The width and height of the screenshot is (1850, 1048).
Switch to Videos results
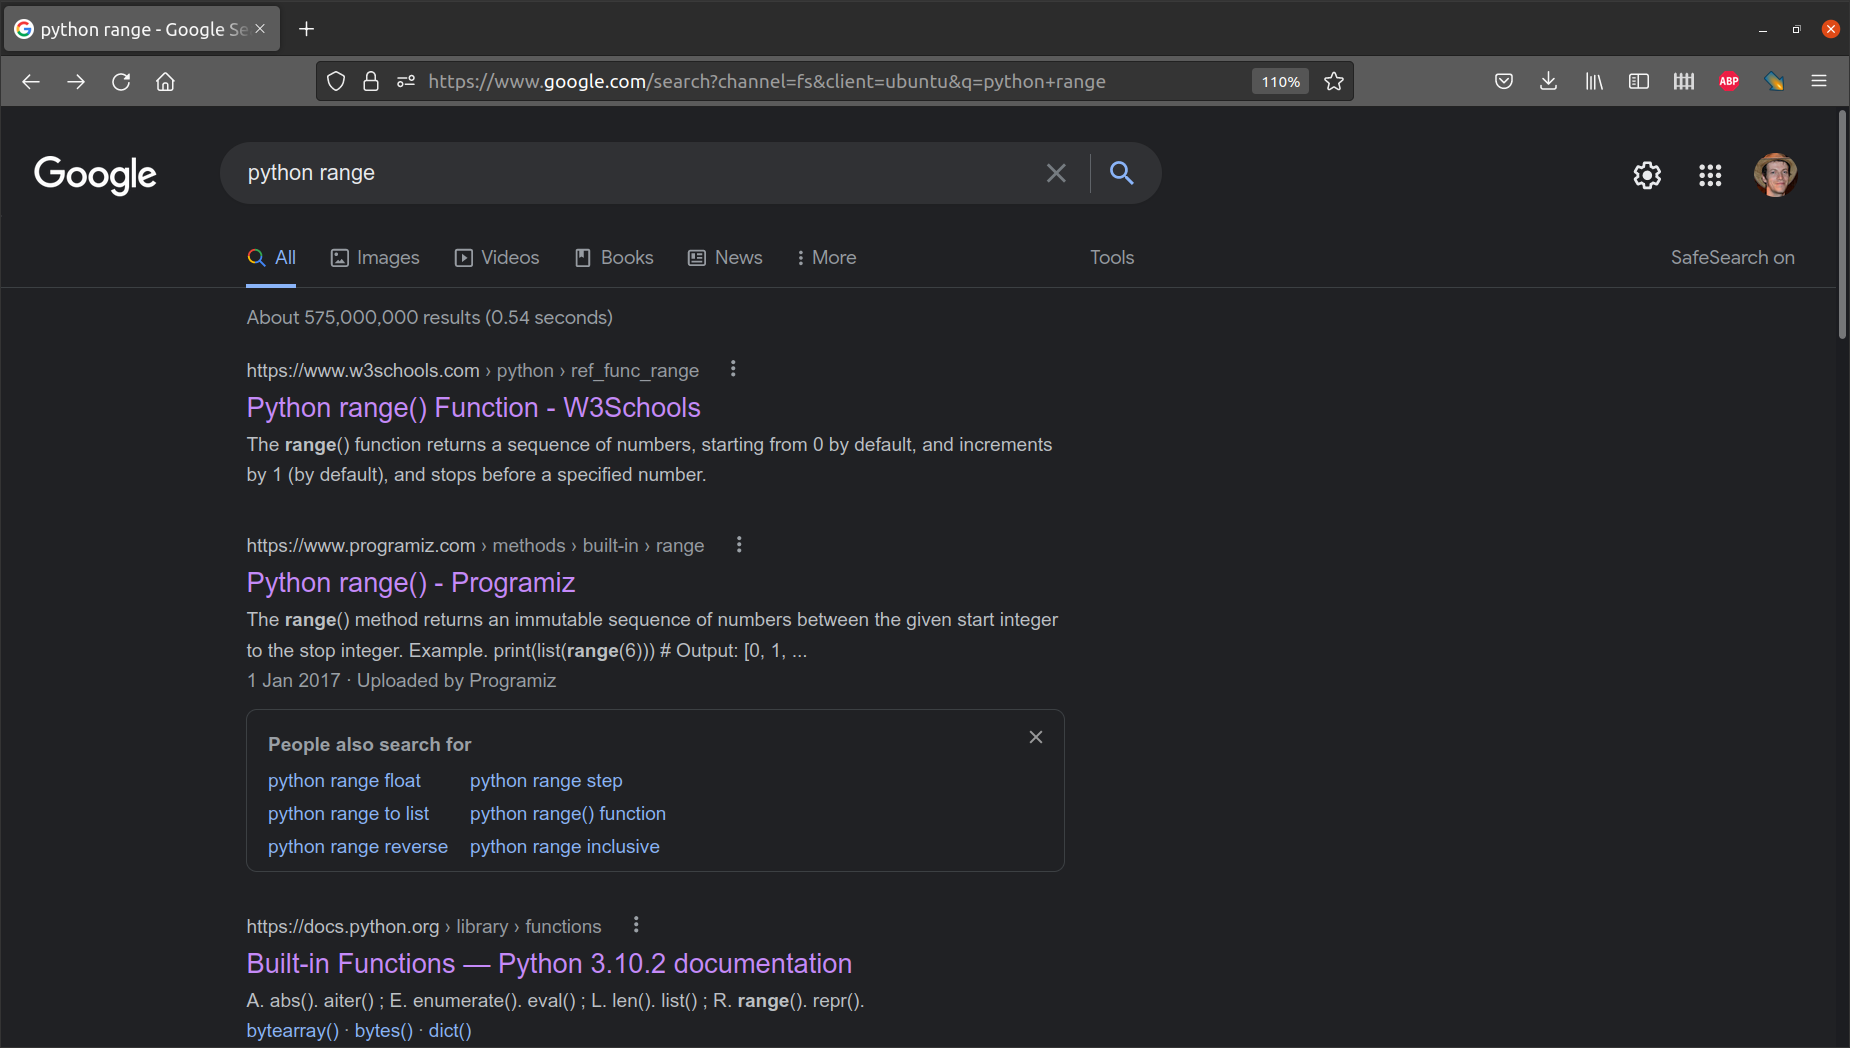497,258
